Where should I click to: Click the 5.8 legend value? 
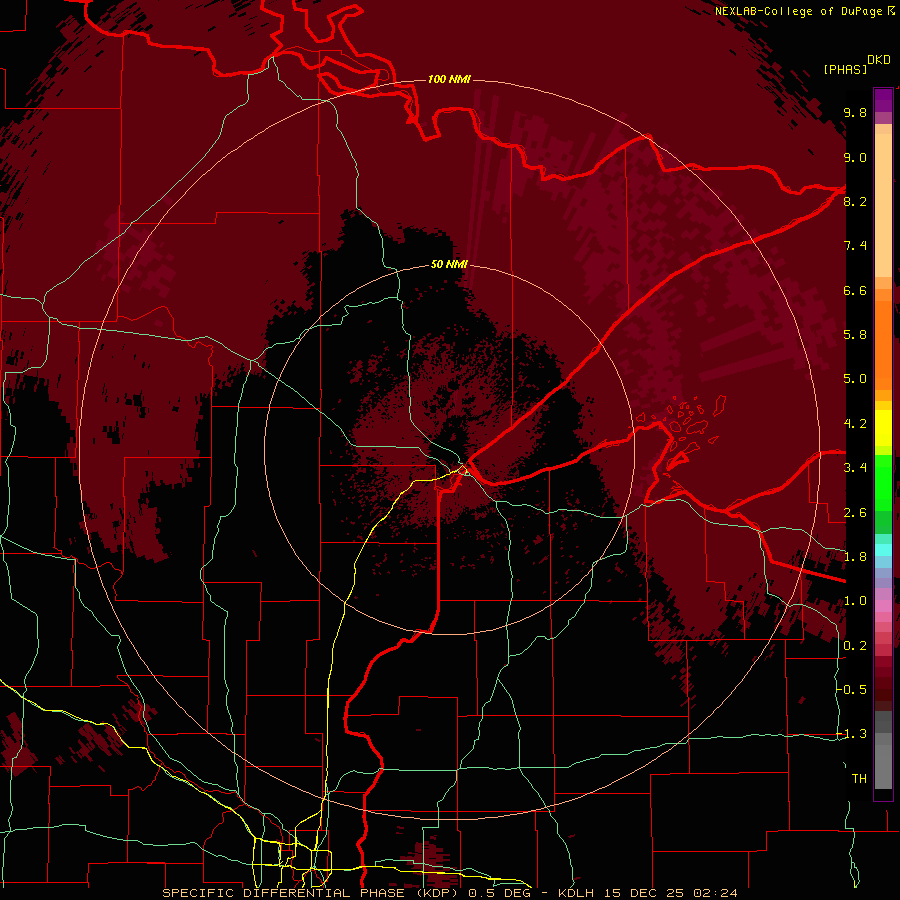click(855, 335)
